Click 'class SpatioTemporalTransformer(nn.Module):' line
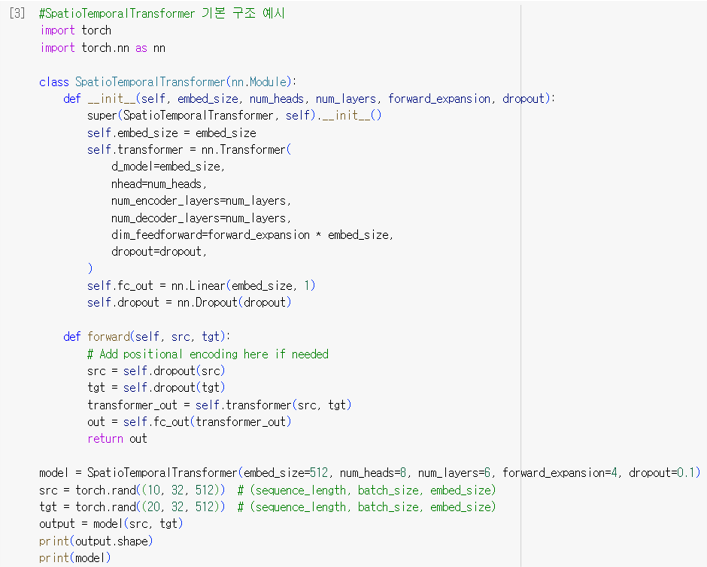This screenshot has height=567, width=707. click(168, 82)
